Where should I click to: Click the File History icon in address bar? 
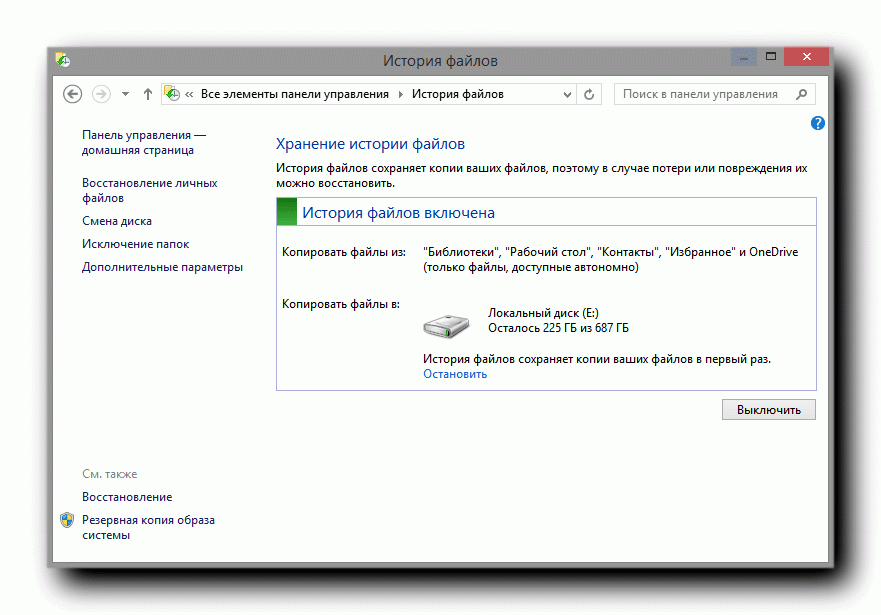click(x=171, y=94)
